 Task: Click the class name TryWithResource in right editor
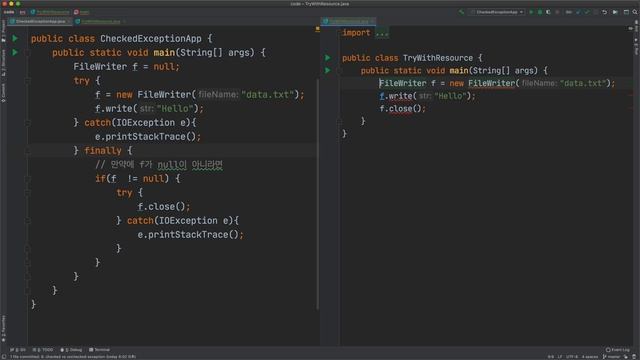438,58
